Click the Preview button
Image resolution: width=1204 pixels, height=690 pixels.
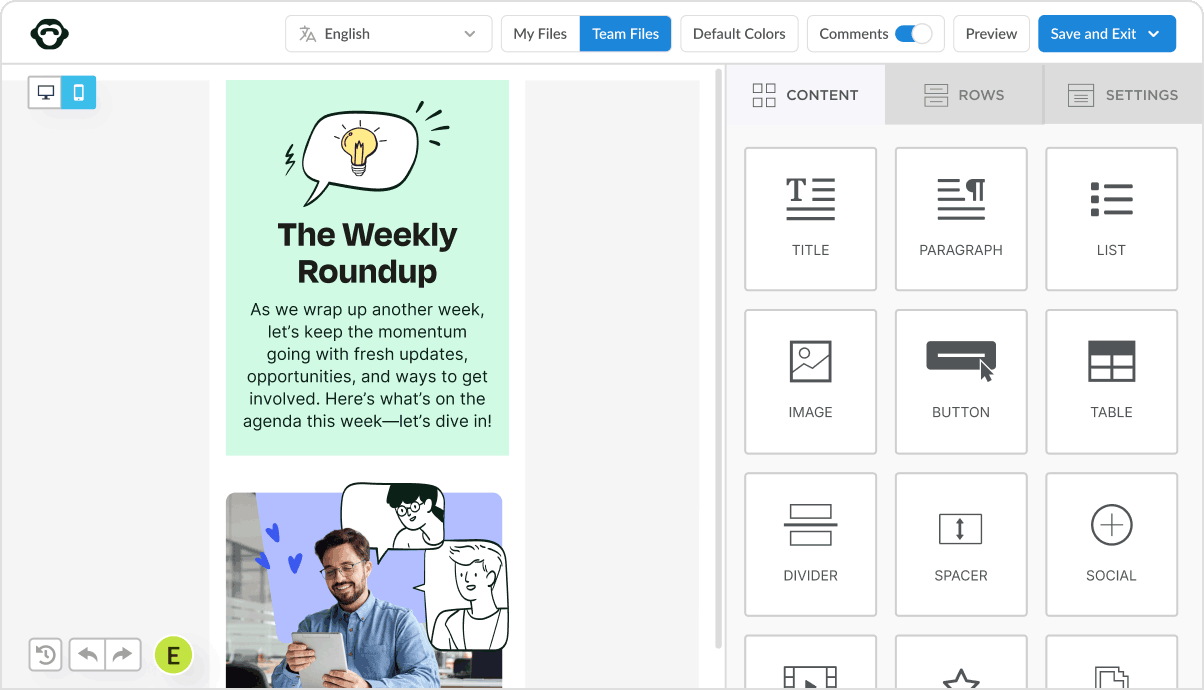point(991,34)
